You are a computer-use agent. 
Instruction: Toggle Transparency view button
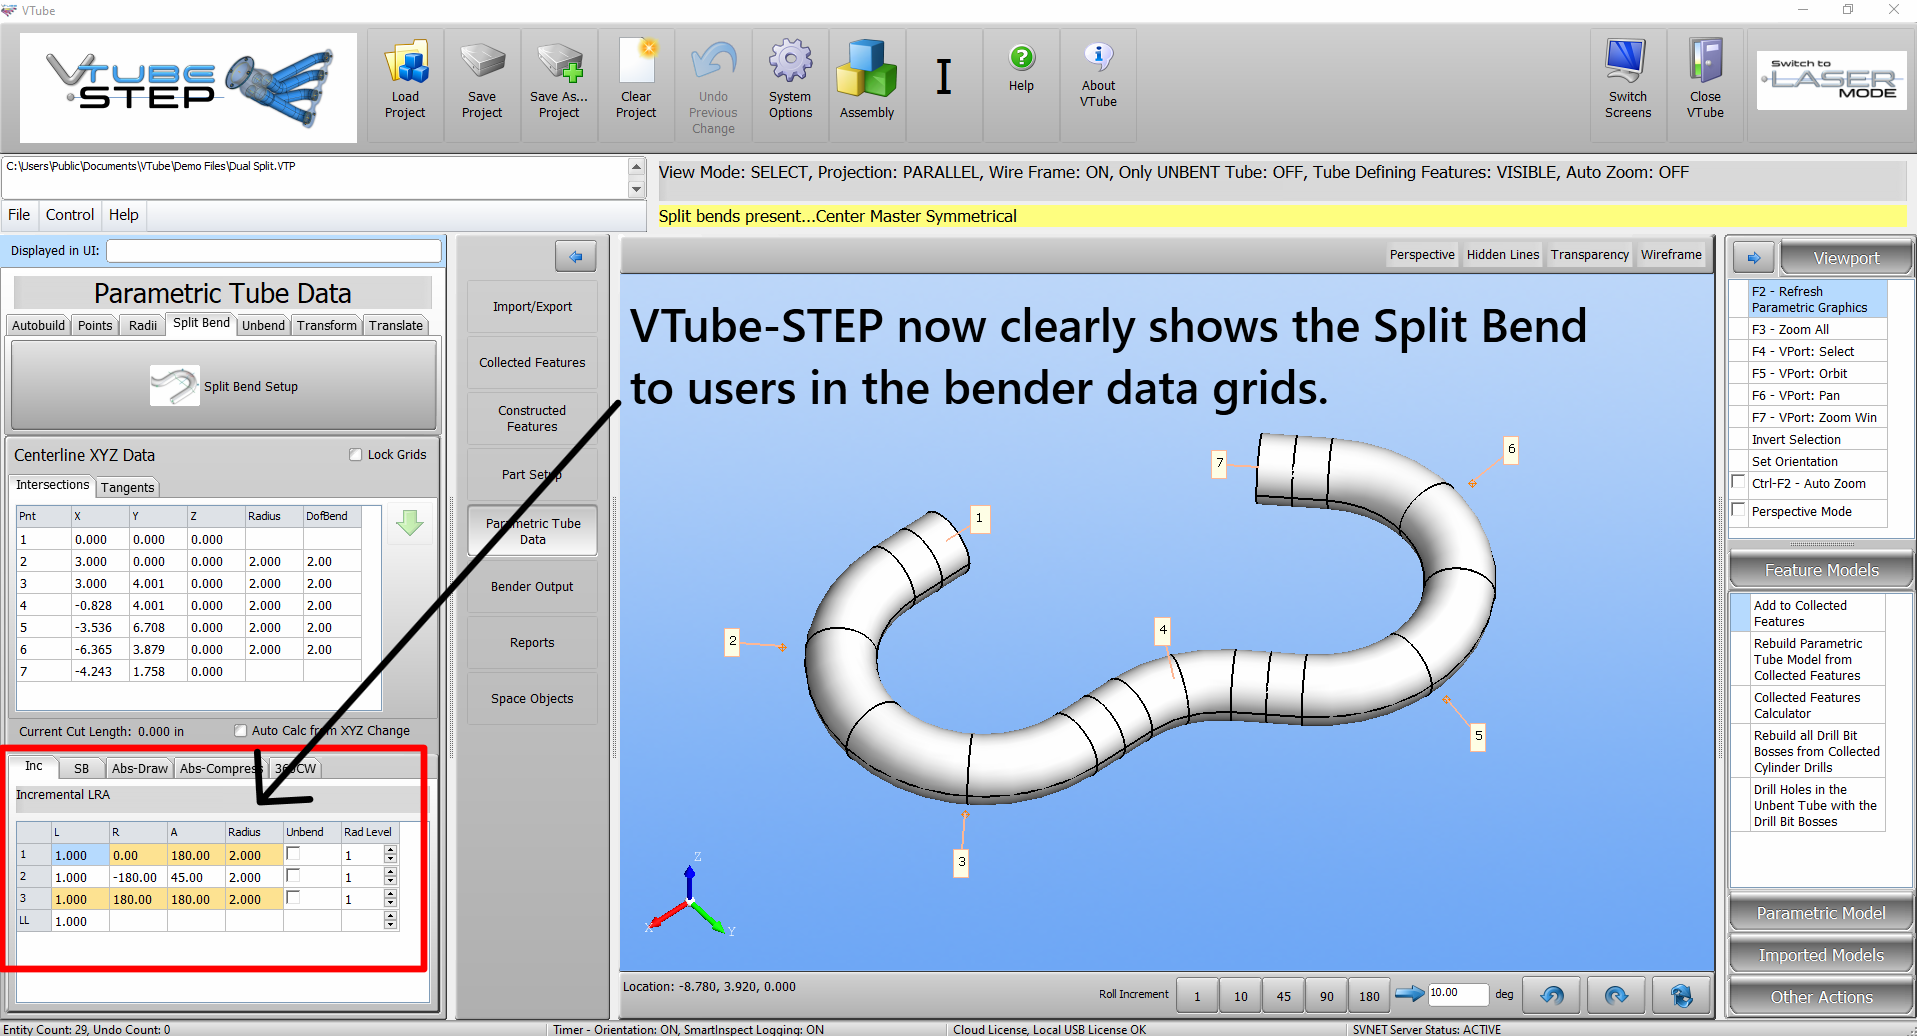tap(1589, 255)
